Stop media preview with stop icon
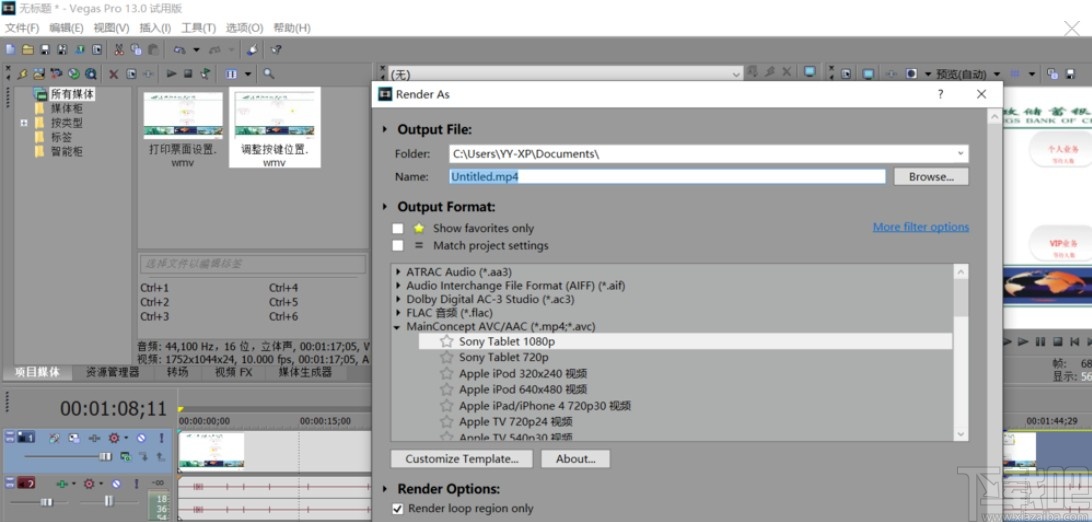 click(x=187, y=74)
